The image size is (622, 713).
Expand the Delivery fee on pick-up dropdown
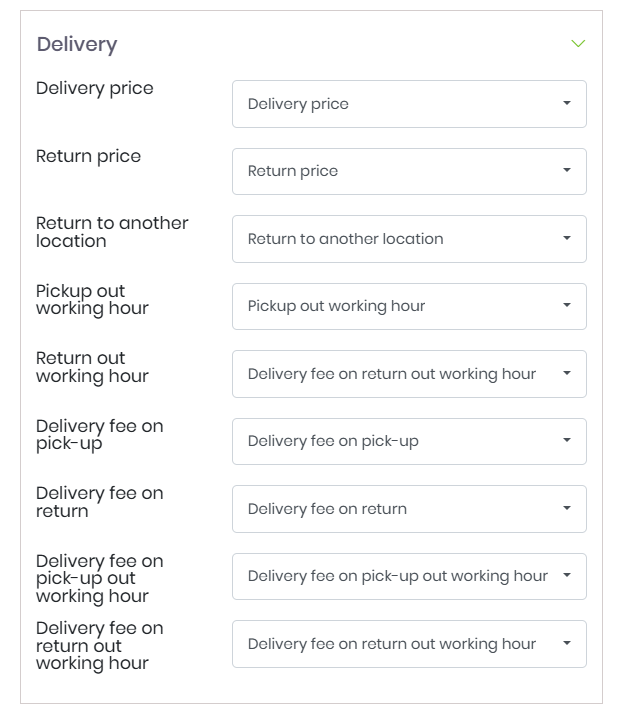tap(408, 441)
